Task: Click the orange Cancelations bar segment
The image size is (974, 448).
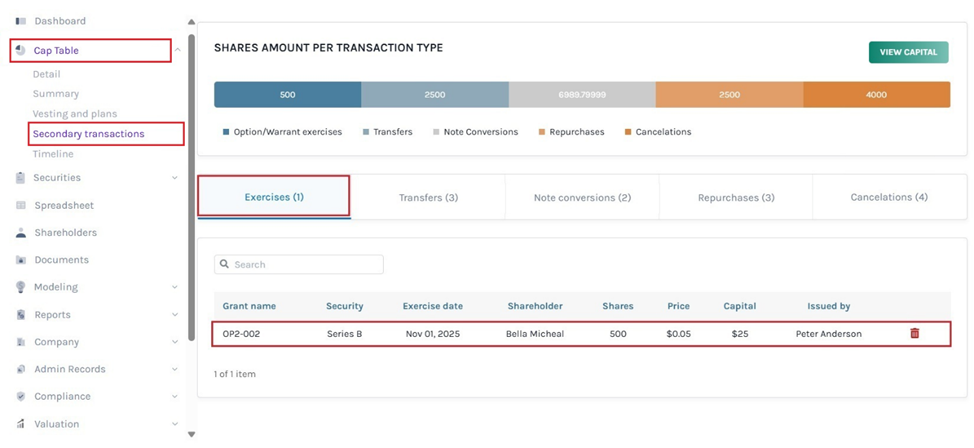Action: (x=876, y=95)
